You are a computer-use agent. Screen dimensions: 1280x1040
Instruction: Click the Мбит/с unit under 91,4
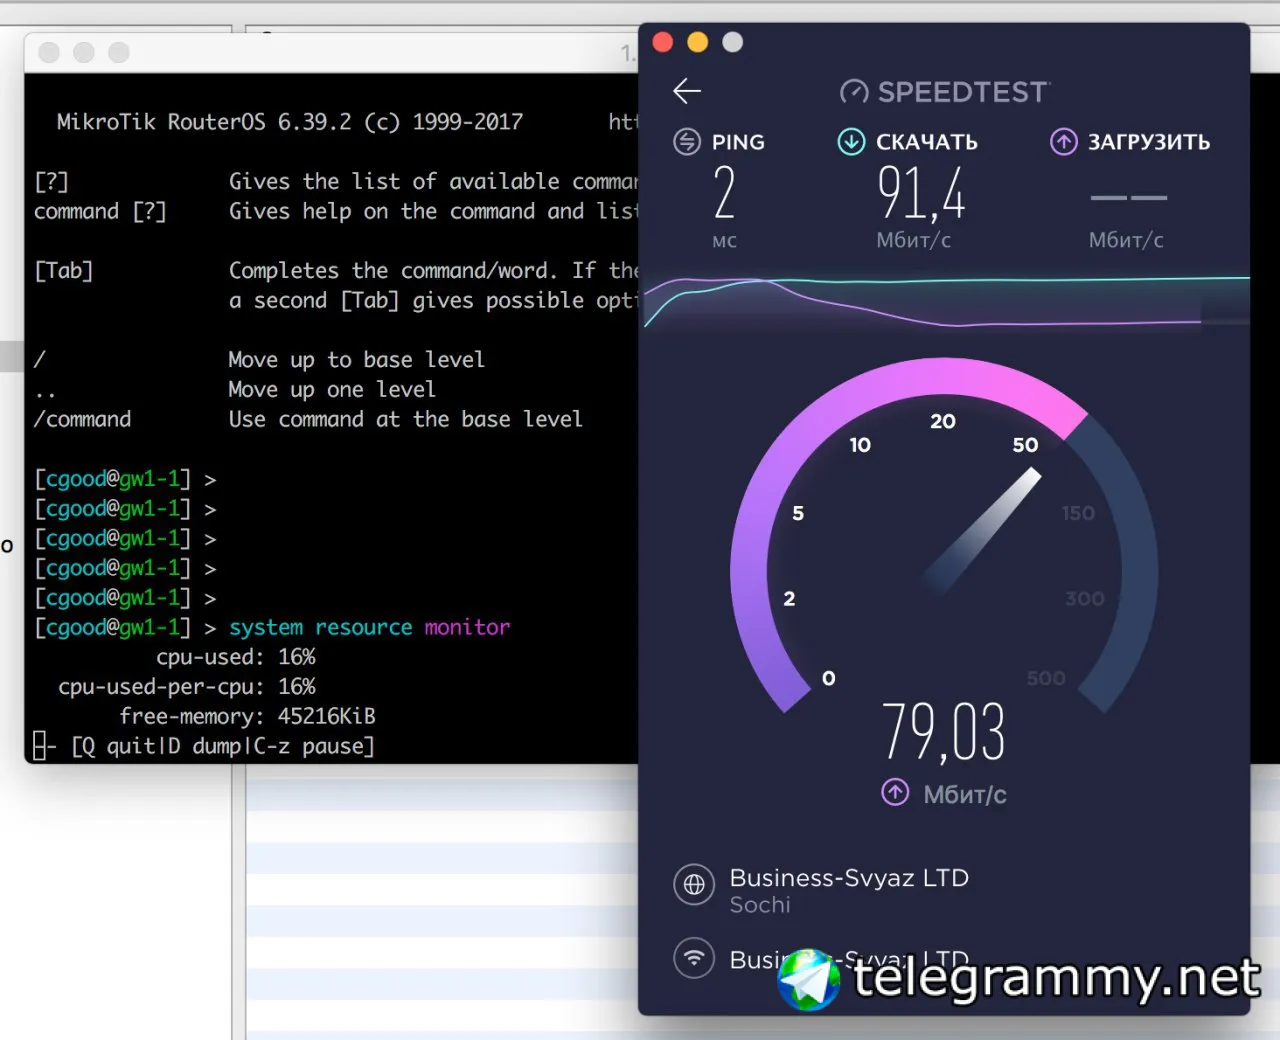click(x=914, y=240)
